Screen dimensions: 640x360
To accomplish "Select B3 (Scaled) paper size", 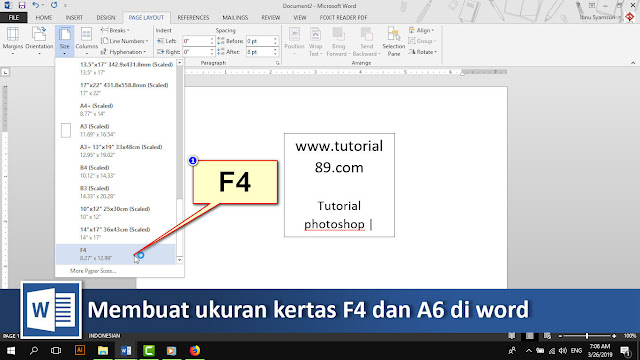I will 116,192.
